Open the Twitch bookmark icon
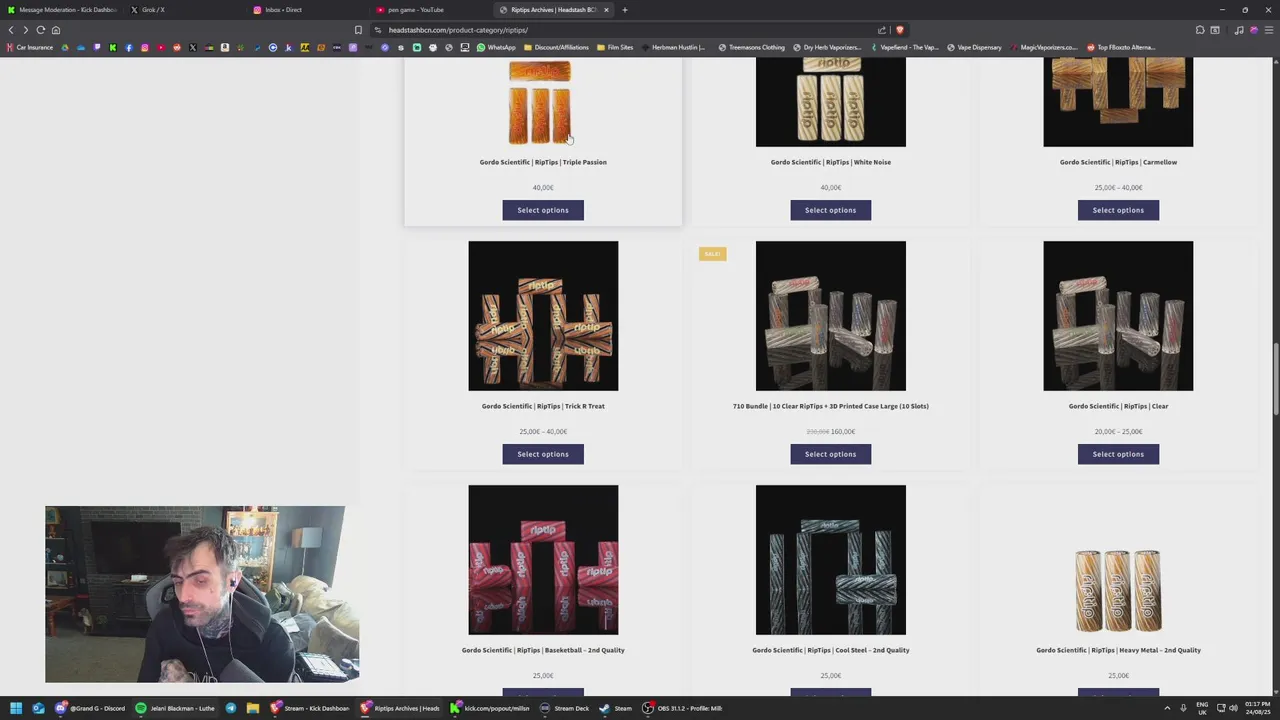 point(97,47)
